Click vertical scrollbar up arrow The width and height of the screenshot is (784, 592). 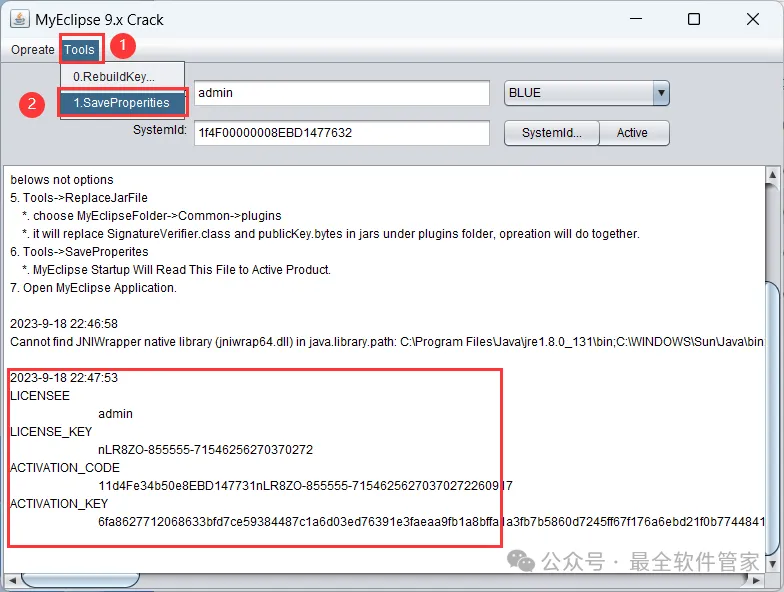[x=772, y=175]
